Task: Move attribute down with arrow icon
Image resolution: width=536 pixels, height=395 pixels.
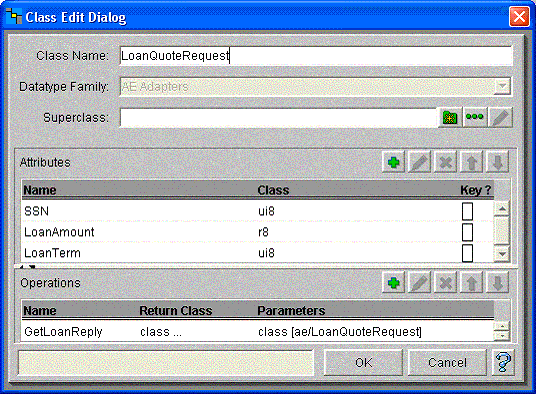Action: [x=497, y=162]
